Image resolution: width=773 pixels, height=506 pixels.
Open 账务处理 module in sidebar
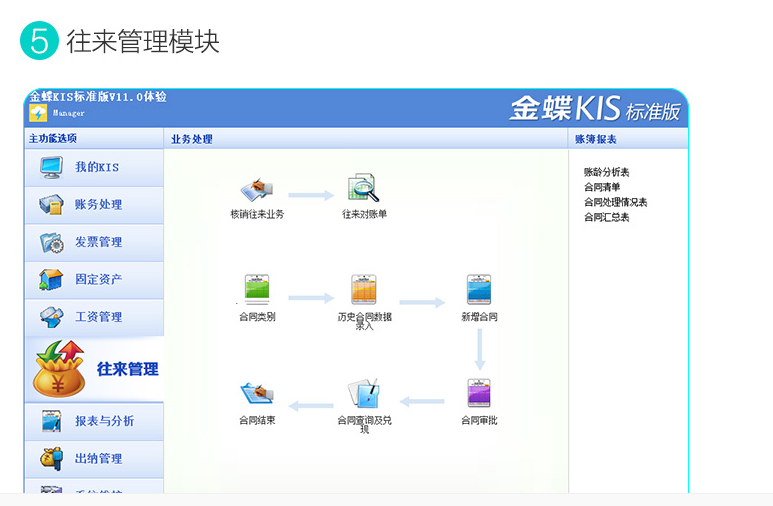95,204
